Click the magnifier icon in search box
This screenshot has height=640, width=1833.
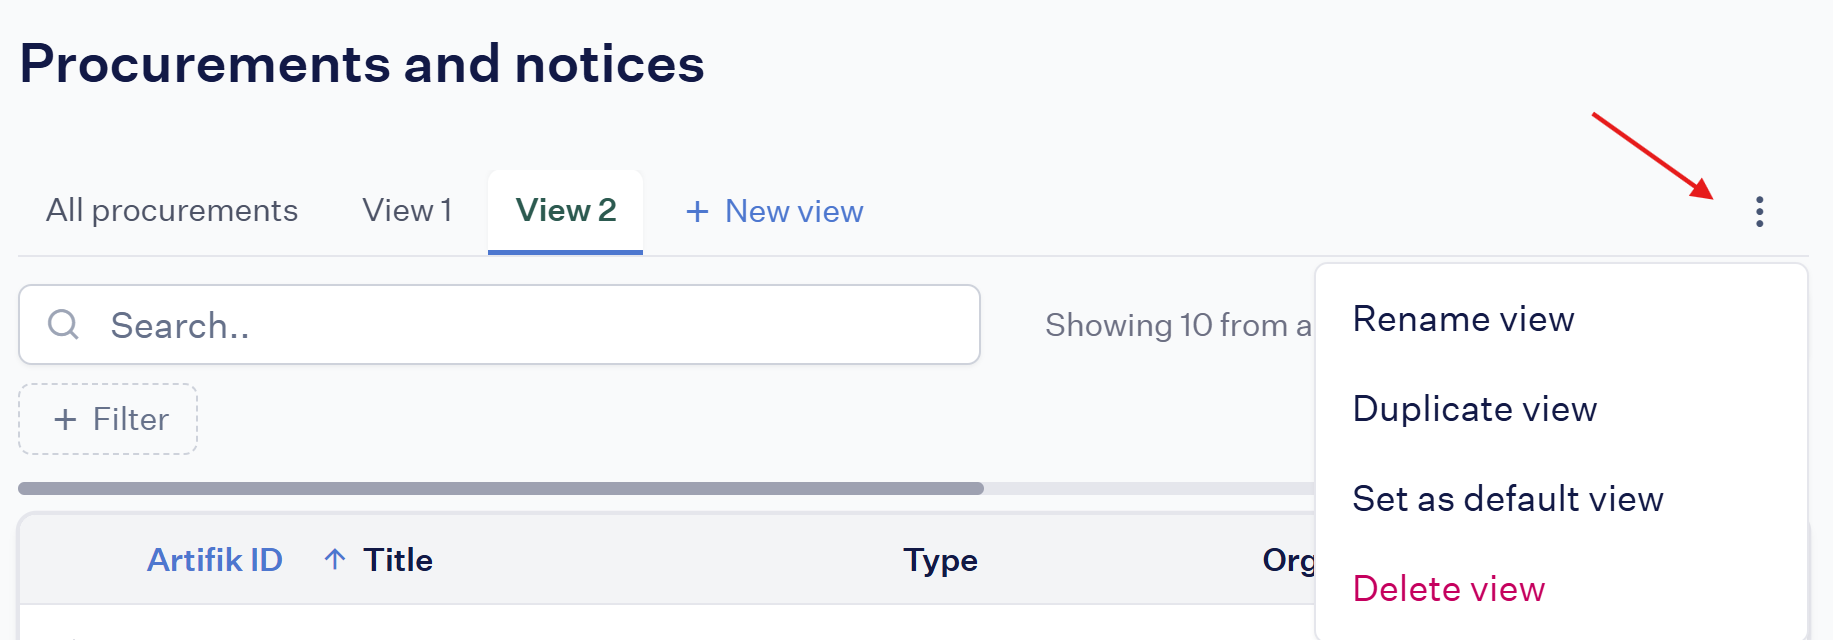(63, 324)
